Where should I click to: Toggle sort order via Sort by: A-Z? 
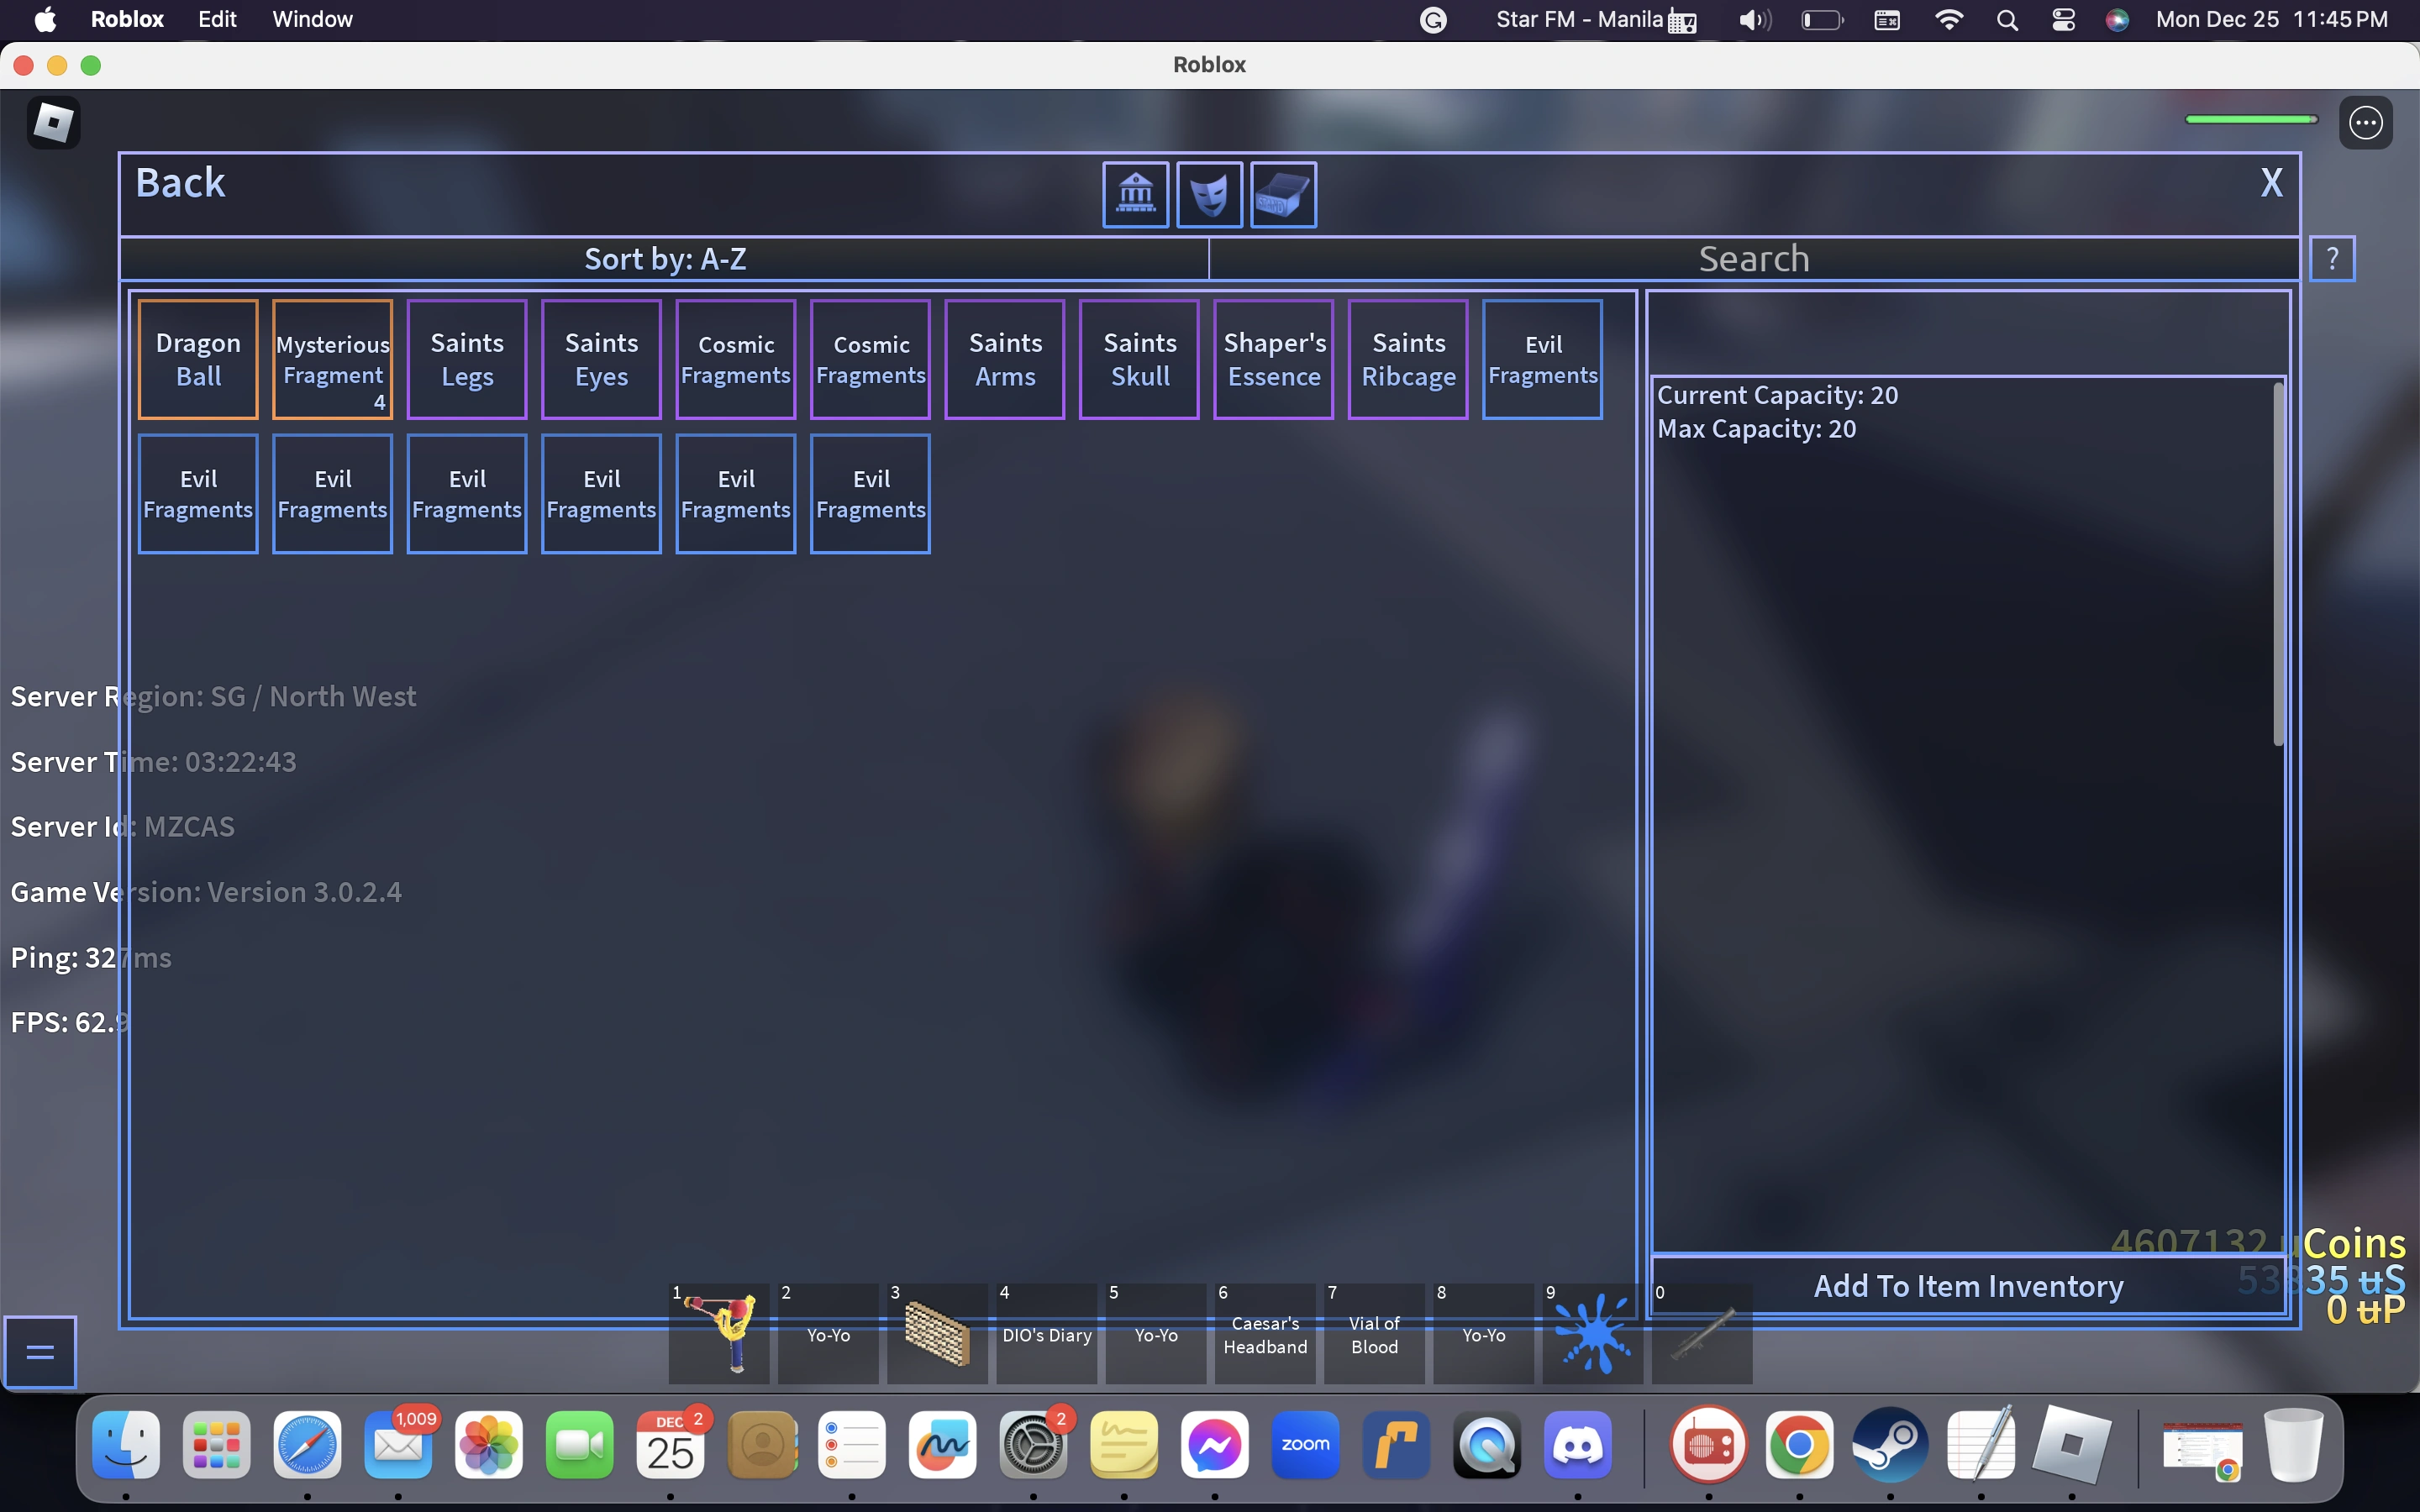[665, 259]
